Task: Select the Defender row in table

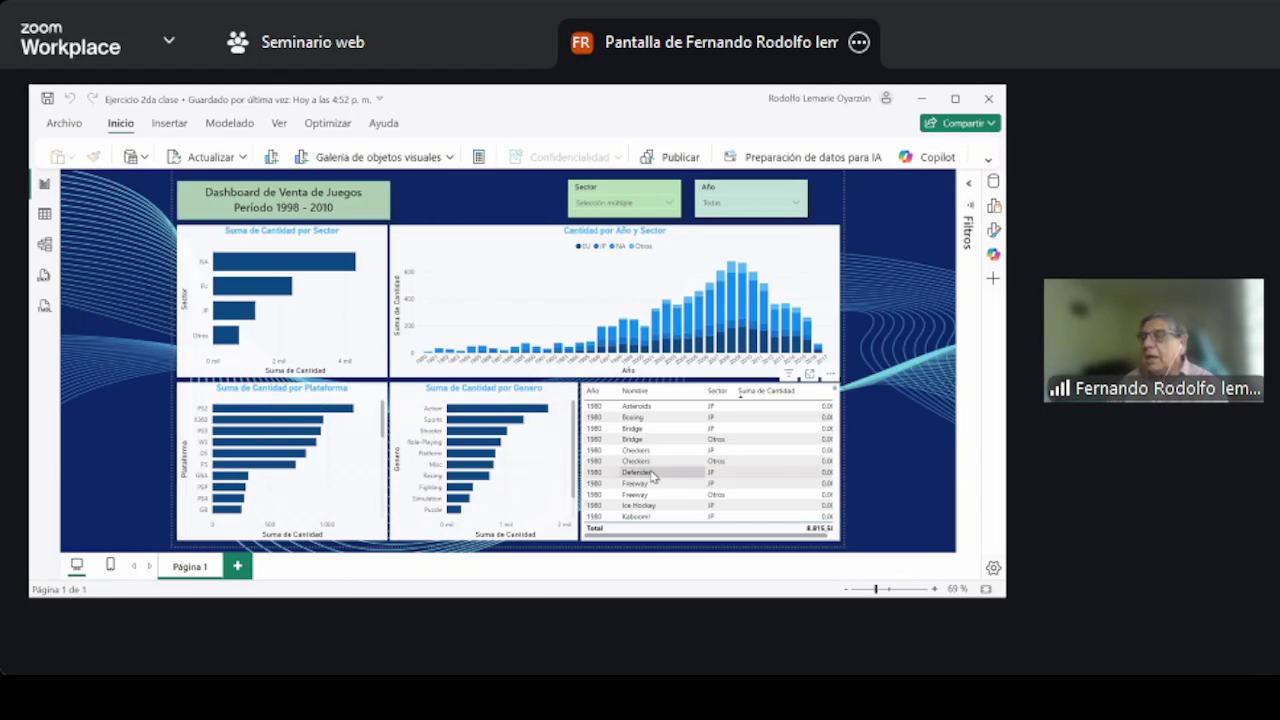Action: [x=636, y=472]
